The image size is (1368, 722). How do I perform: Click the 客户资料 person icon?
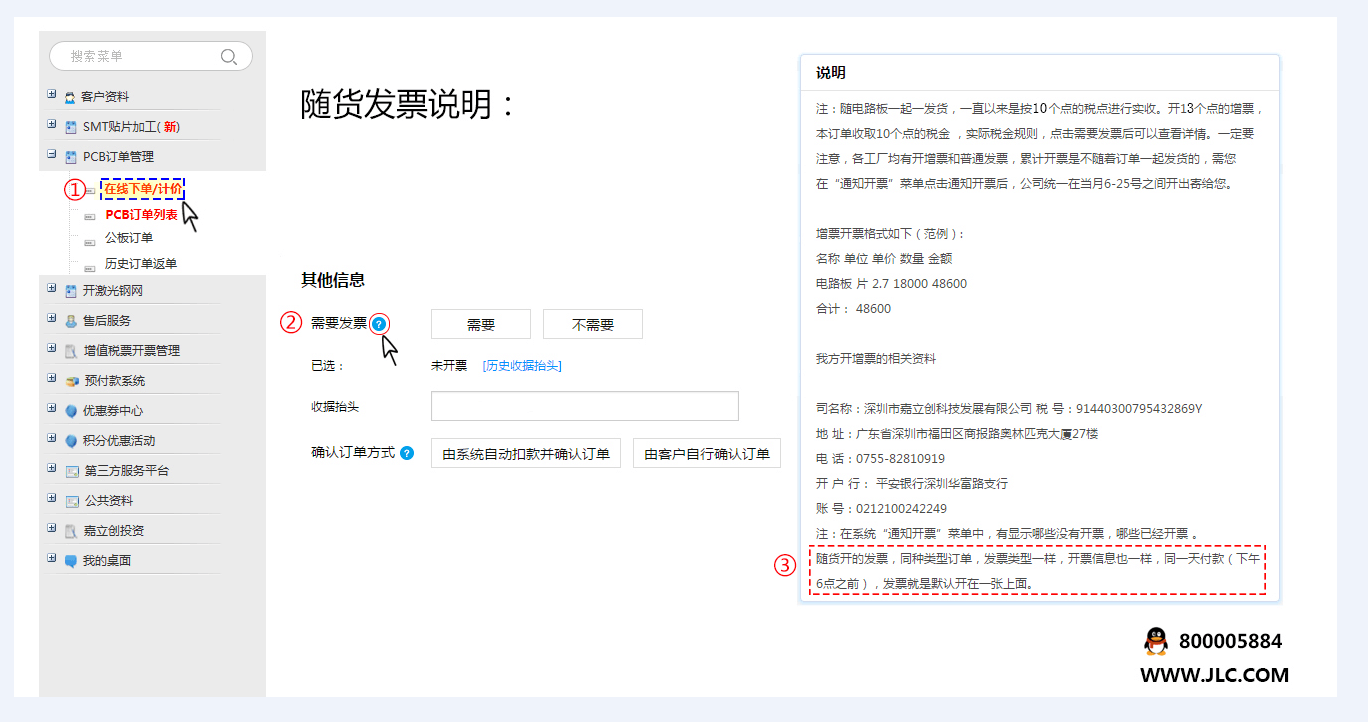click(70, 97)
